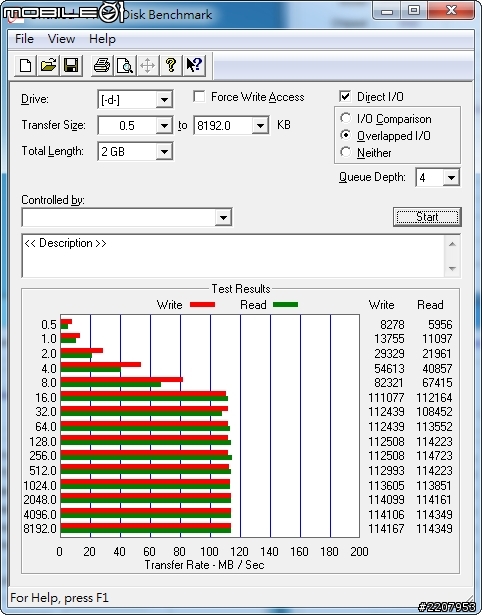
Task: Click the Write value 8278
Action: 392,324
